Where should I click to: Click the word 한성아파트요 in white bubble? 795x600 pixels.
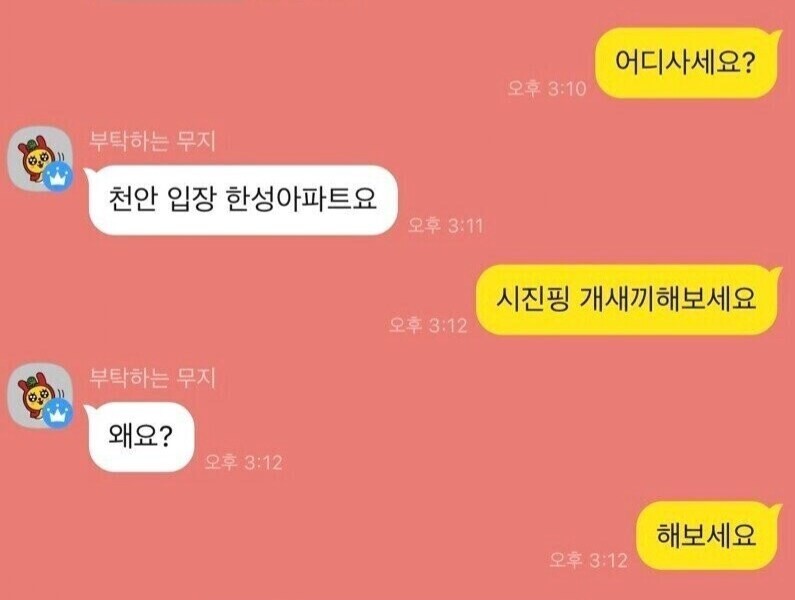coord(300,199)
